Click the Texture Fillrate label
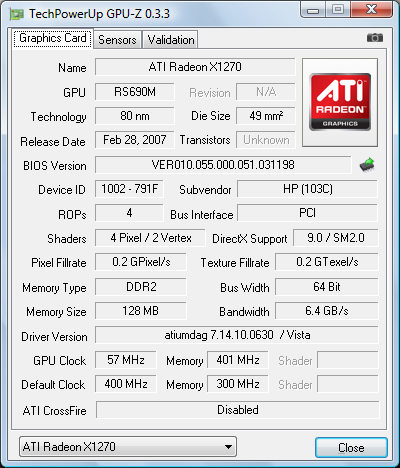The width and height of the screenshot is (400, 468). pos(235,263)
